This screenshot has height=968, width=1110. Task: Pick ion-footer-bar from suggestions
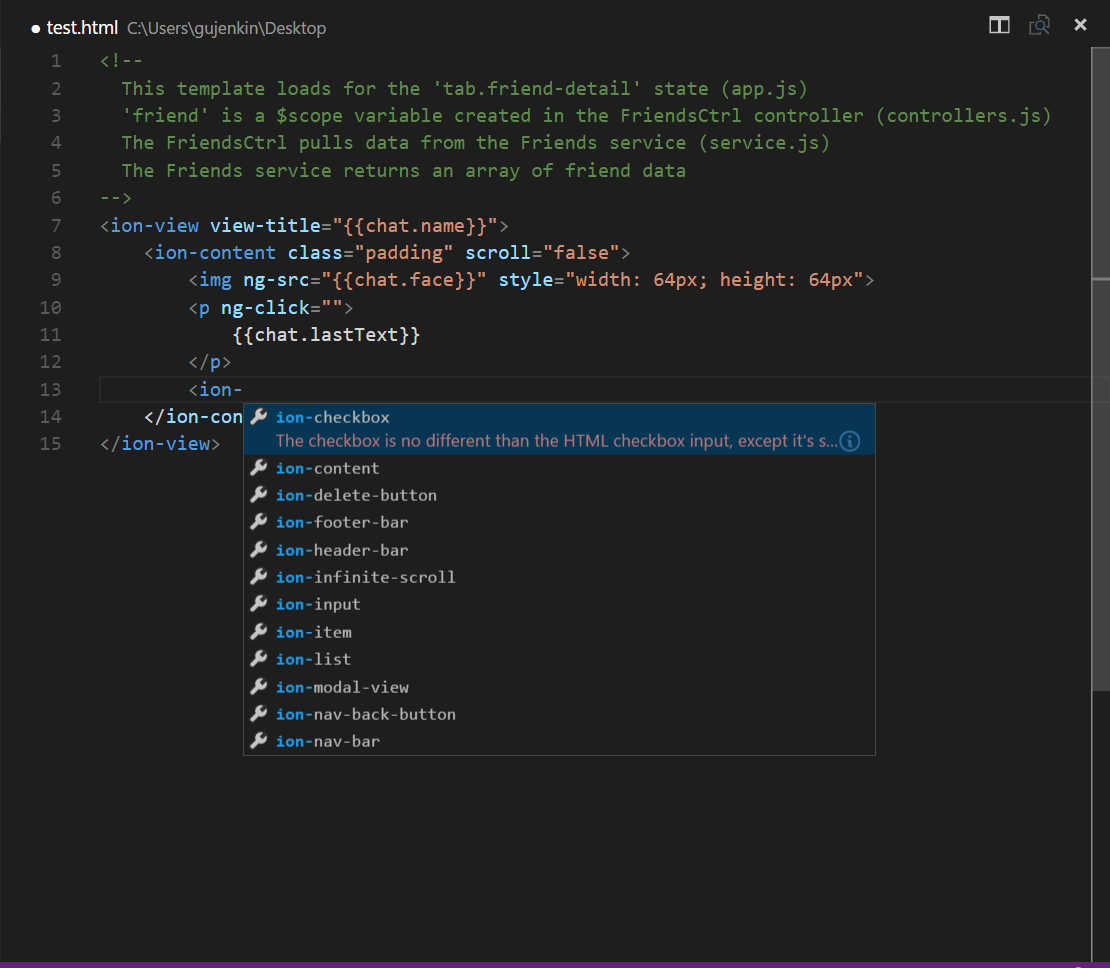pyautogui.click(x=342, y=522)
